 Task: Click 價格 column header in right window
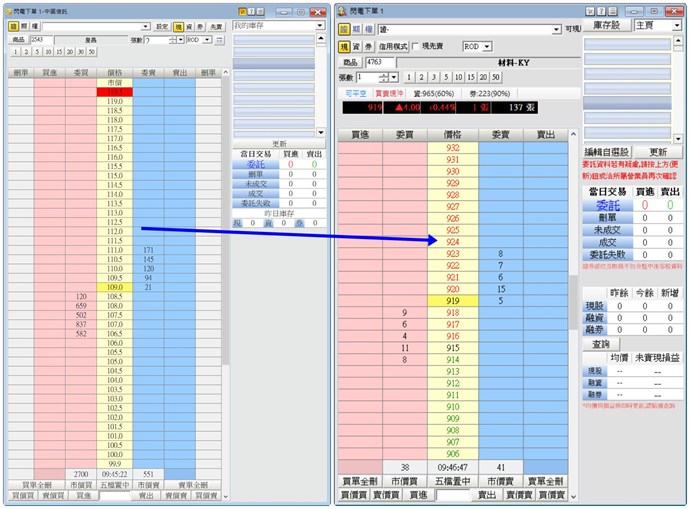click(453, 135)
